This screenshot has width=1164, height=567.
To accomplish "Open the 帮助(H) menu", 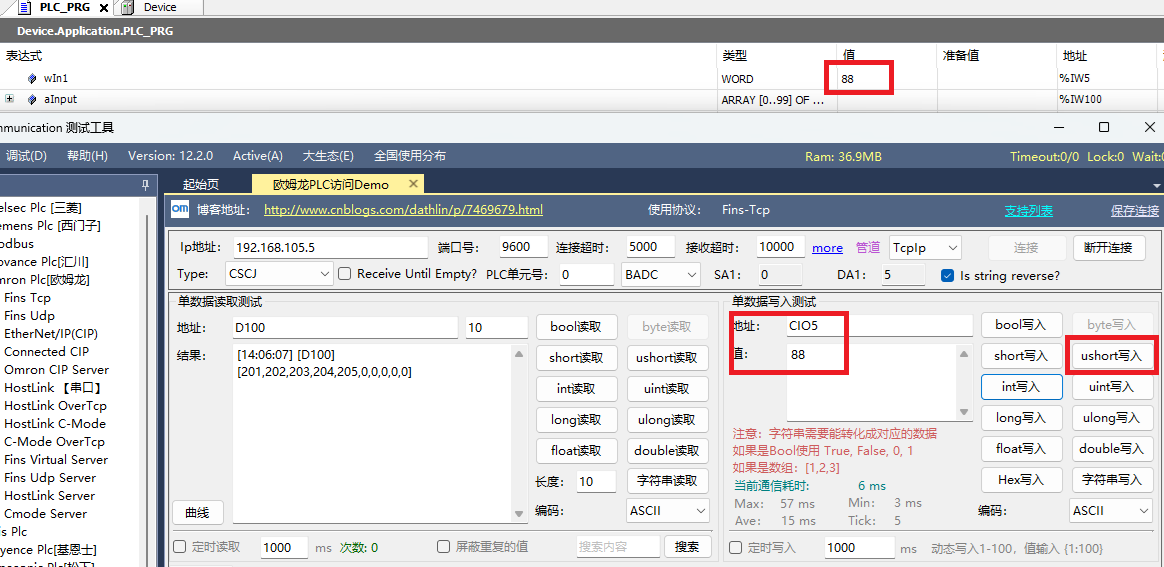I will pos(88,156).
